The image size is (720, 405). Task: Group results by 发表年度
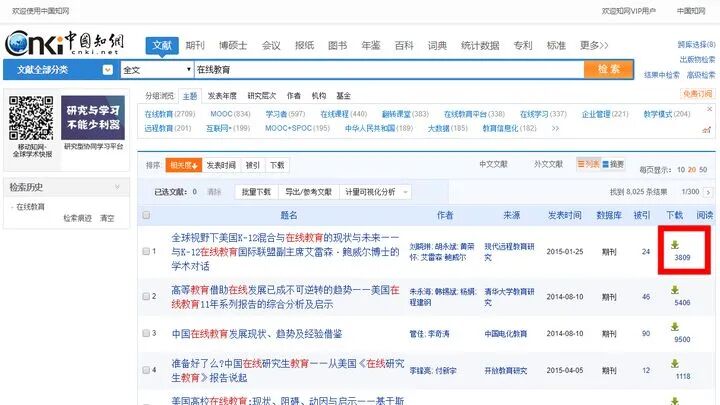222,96
